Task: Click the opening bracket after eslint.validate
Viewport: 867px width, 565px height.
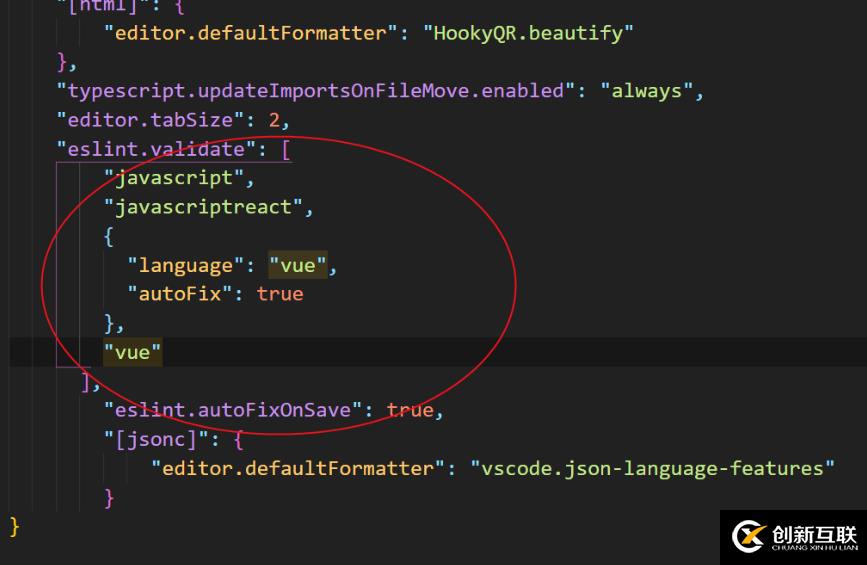Action: pos(286,149)
